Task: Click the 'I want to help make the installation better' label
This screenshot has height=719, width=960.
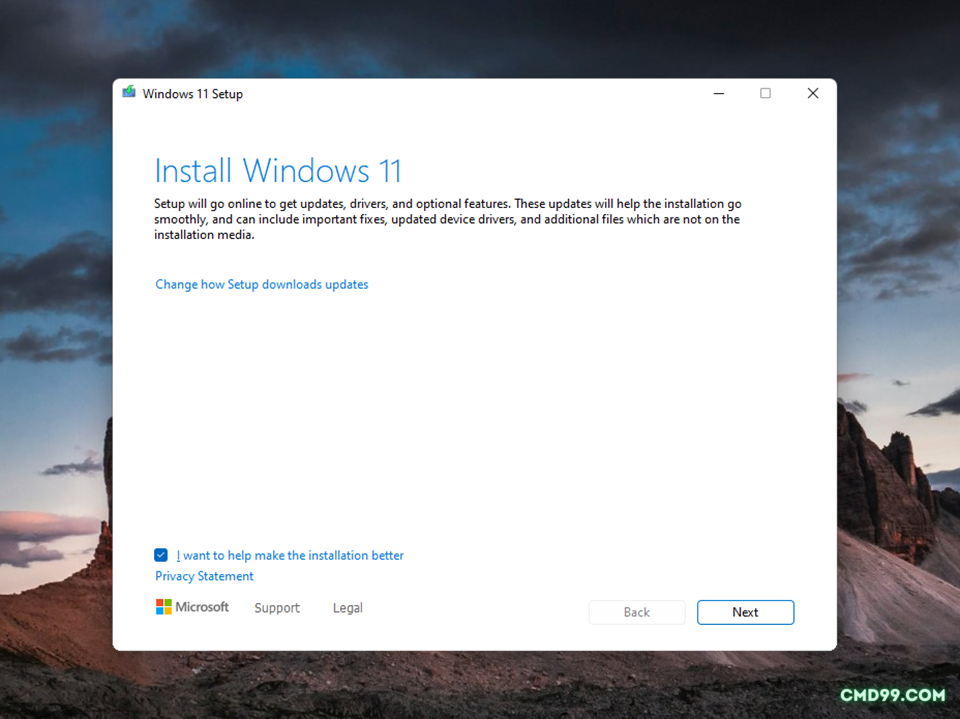Action: [290, 555]
